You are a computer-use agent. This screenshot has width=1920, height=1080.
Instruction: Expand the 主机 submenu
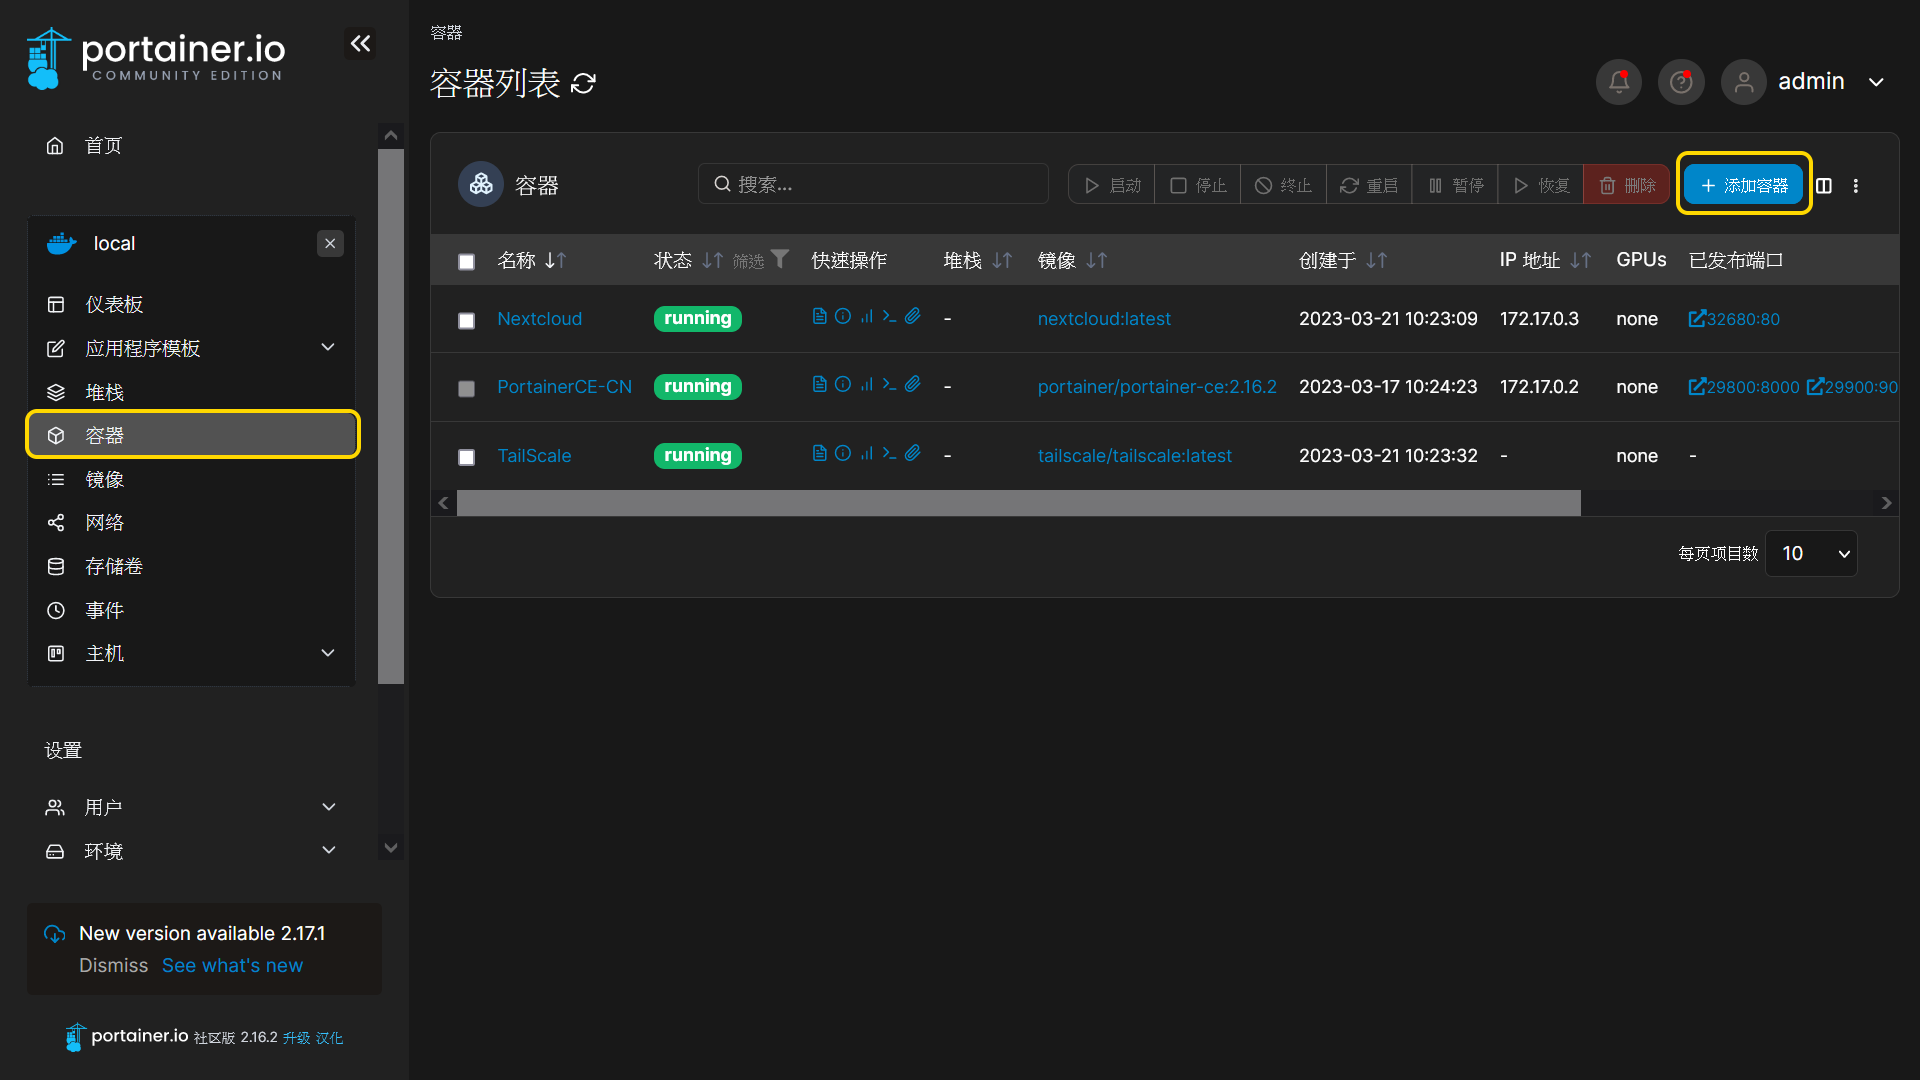point(327,653)
